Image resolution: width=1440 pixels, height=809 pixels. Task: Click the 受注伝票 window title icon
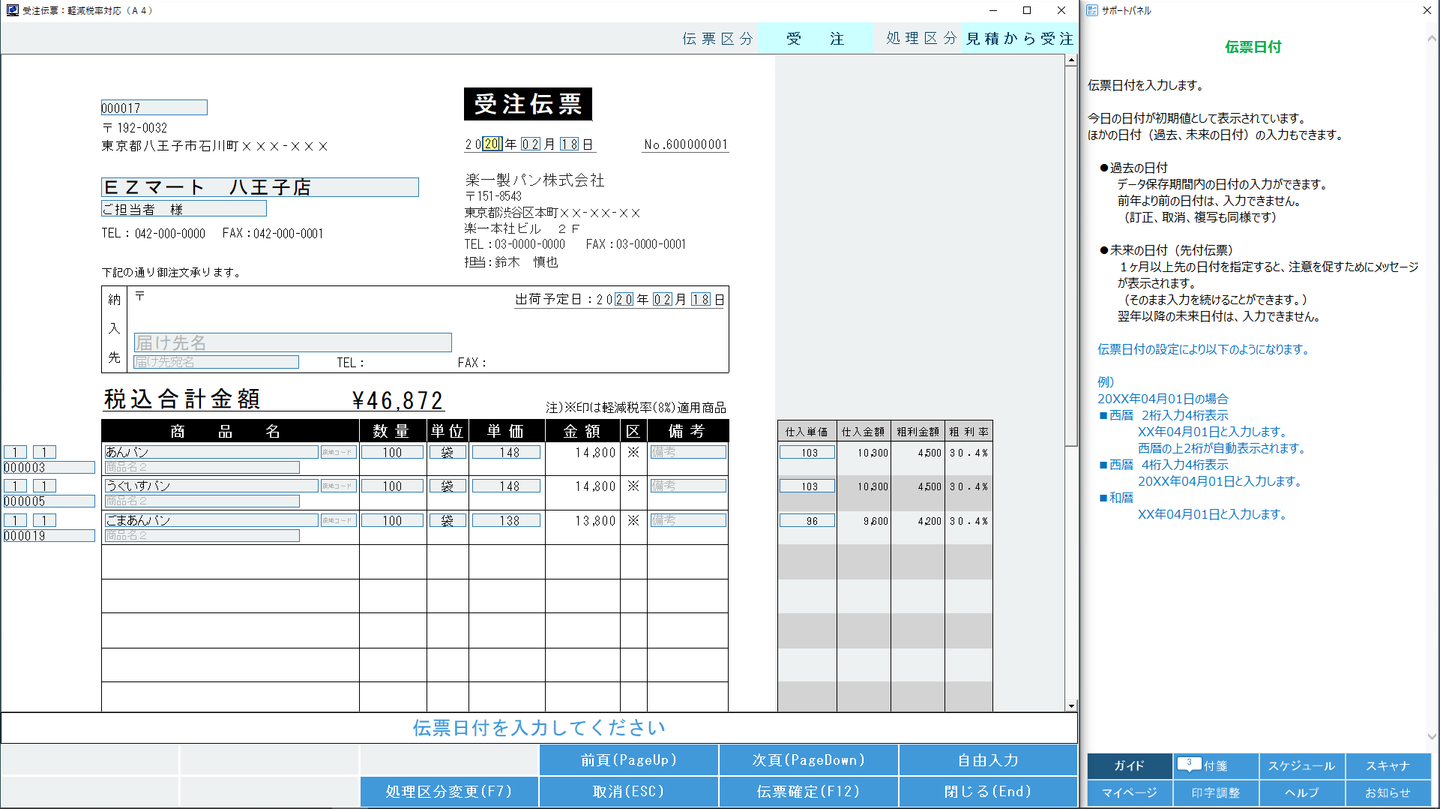coord(11,10)
